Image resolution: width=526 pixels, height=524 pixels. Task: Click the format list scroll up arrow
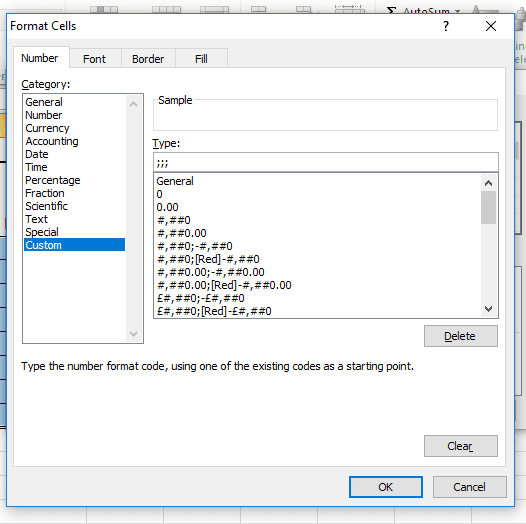(x=488, y=183)
